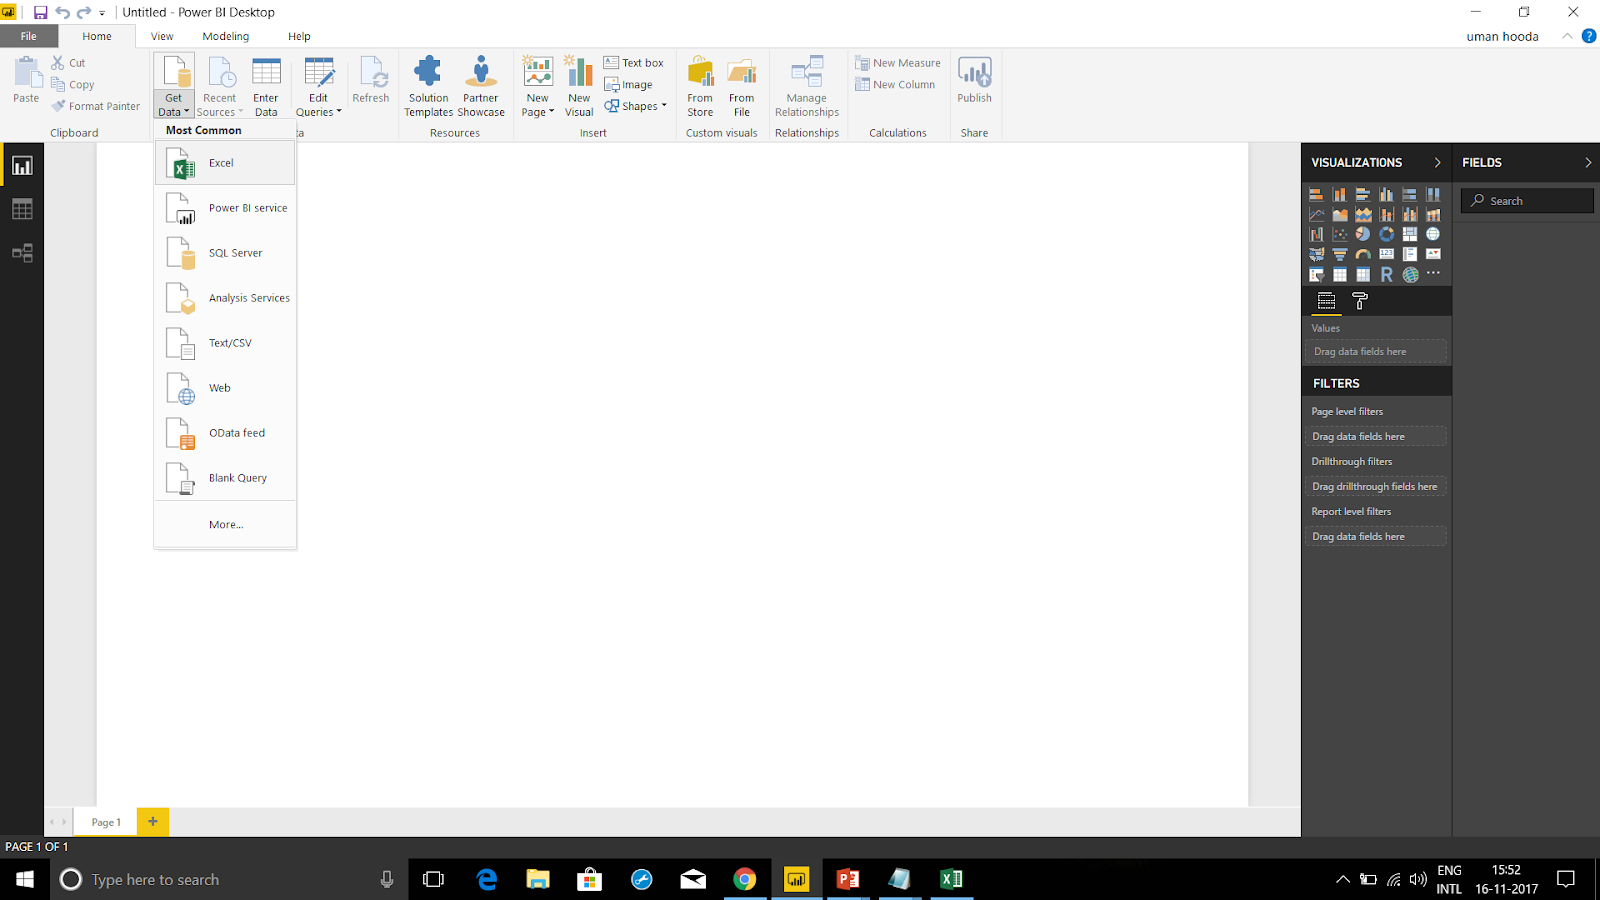1600x900 pixels.
Task: Open Customize Quick Access Toolbar arrow
Action: (x=102, y=13)
